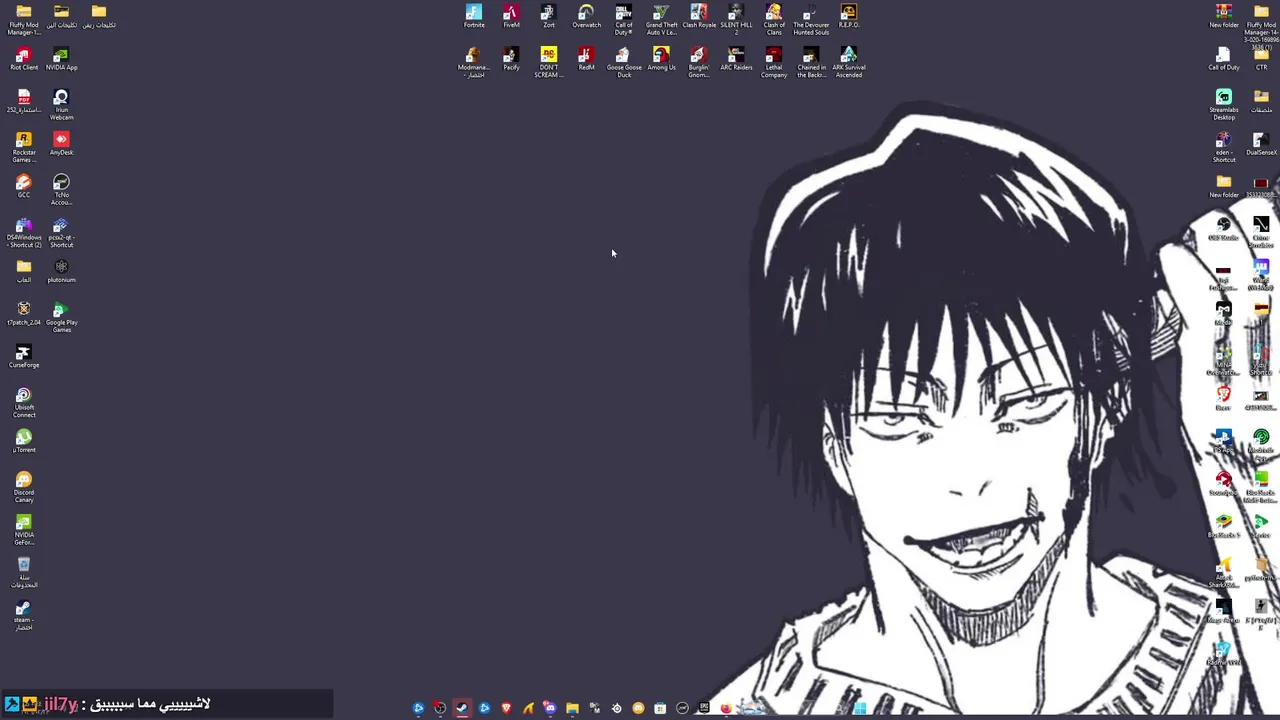This screenshot has height=720, width=1280.
Task: Open the Clash of Clans shortcut
Action: pos(774,20)
